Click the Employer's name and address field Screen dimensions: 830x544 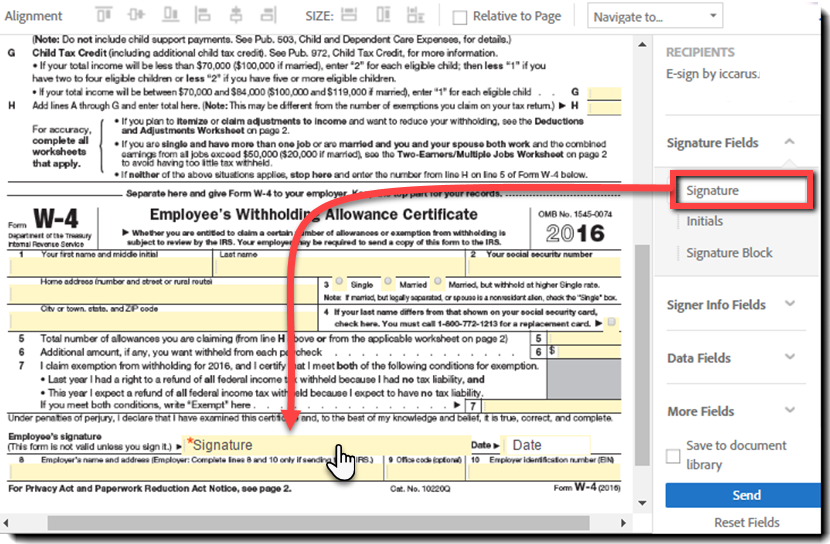(195, 472)
